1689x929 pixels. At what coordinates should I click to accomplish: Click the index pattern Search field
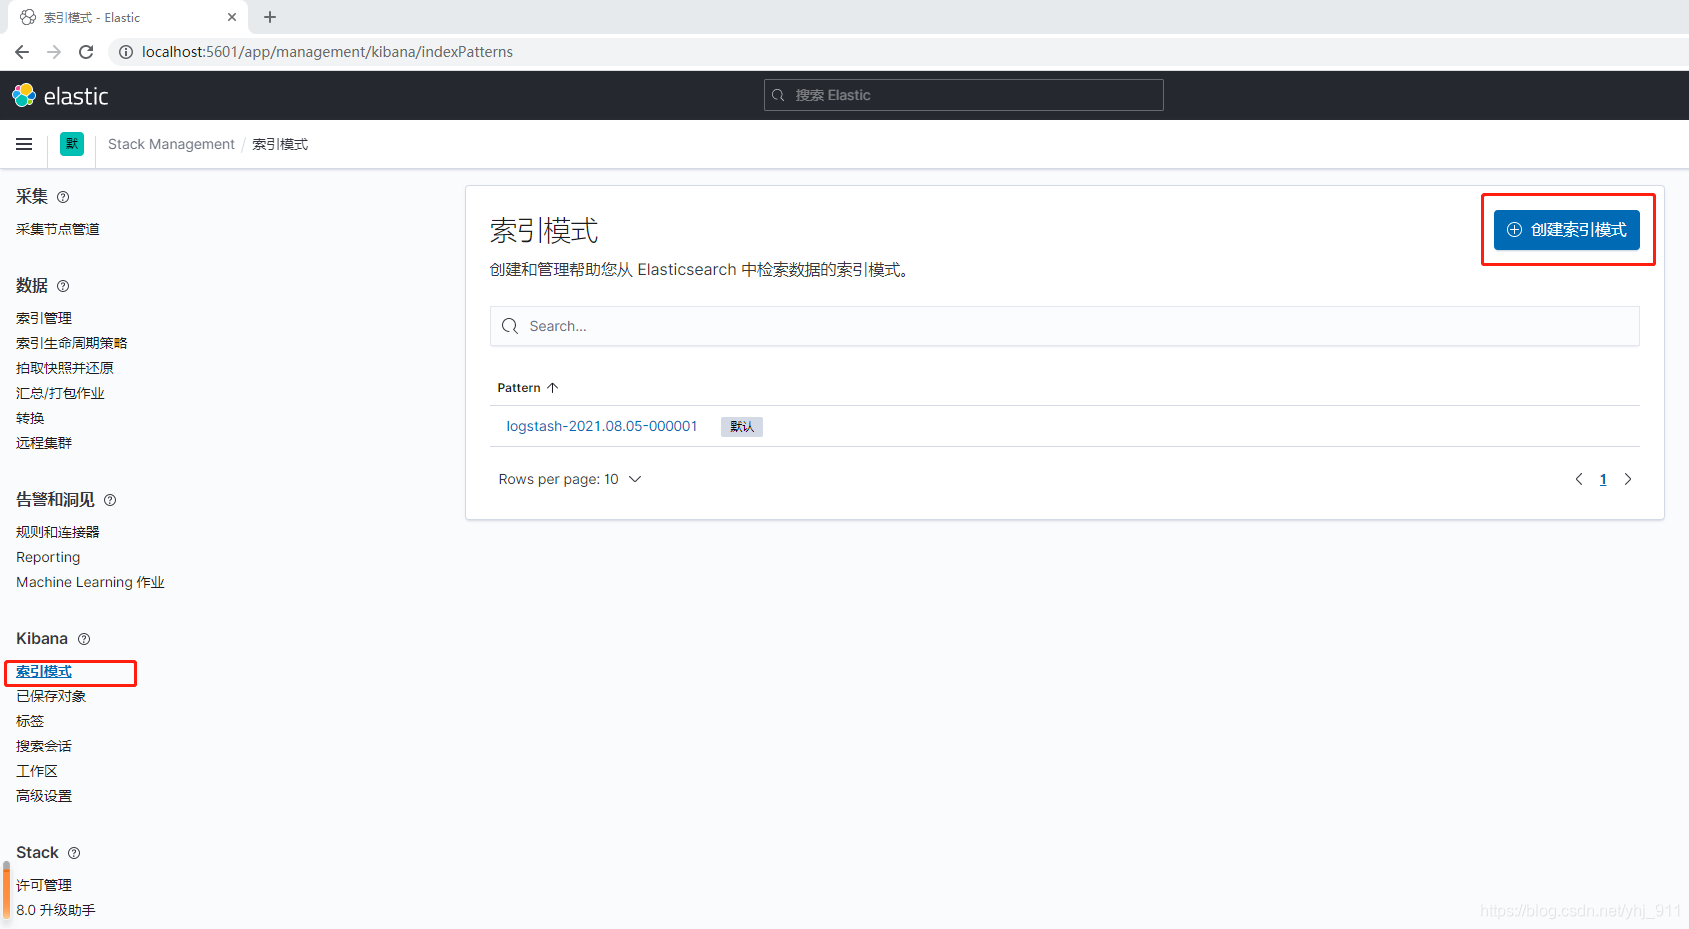(x=1065, y=326)
